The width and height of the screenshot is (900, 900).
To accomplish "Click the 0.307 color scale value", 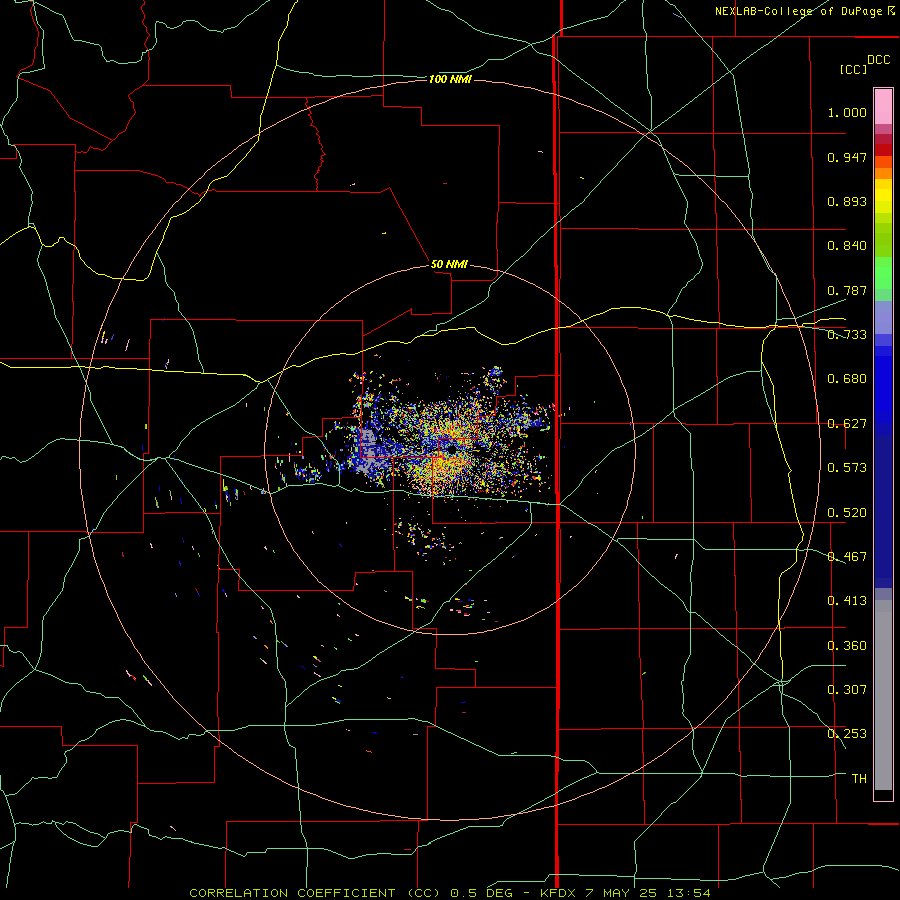I will tap(847, 690).
